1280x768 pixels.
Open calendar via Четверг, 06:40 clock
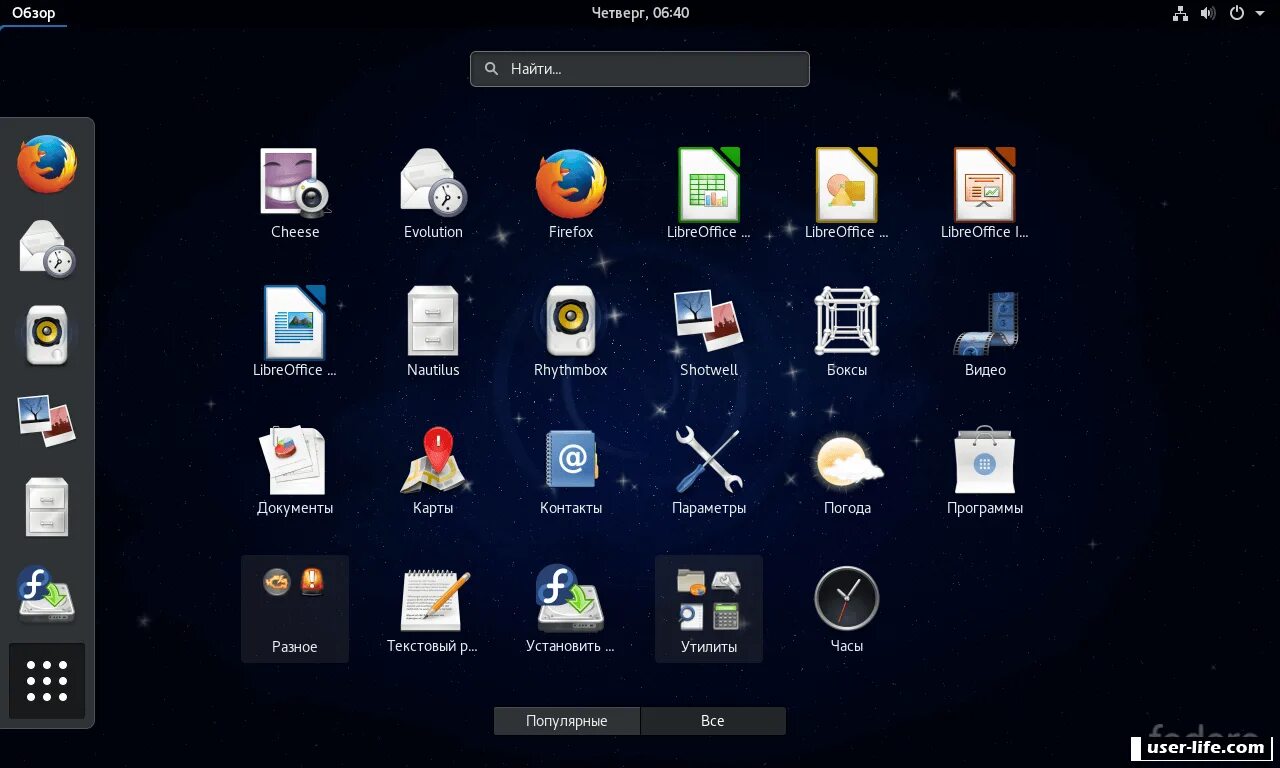point(640,13)
